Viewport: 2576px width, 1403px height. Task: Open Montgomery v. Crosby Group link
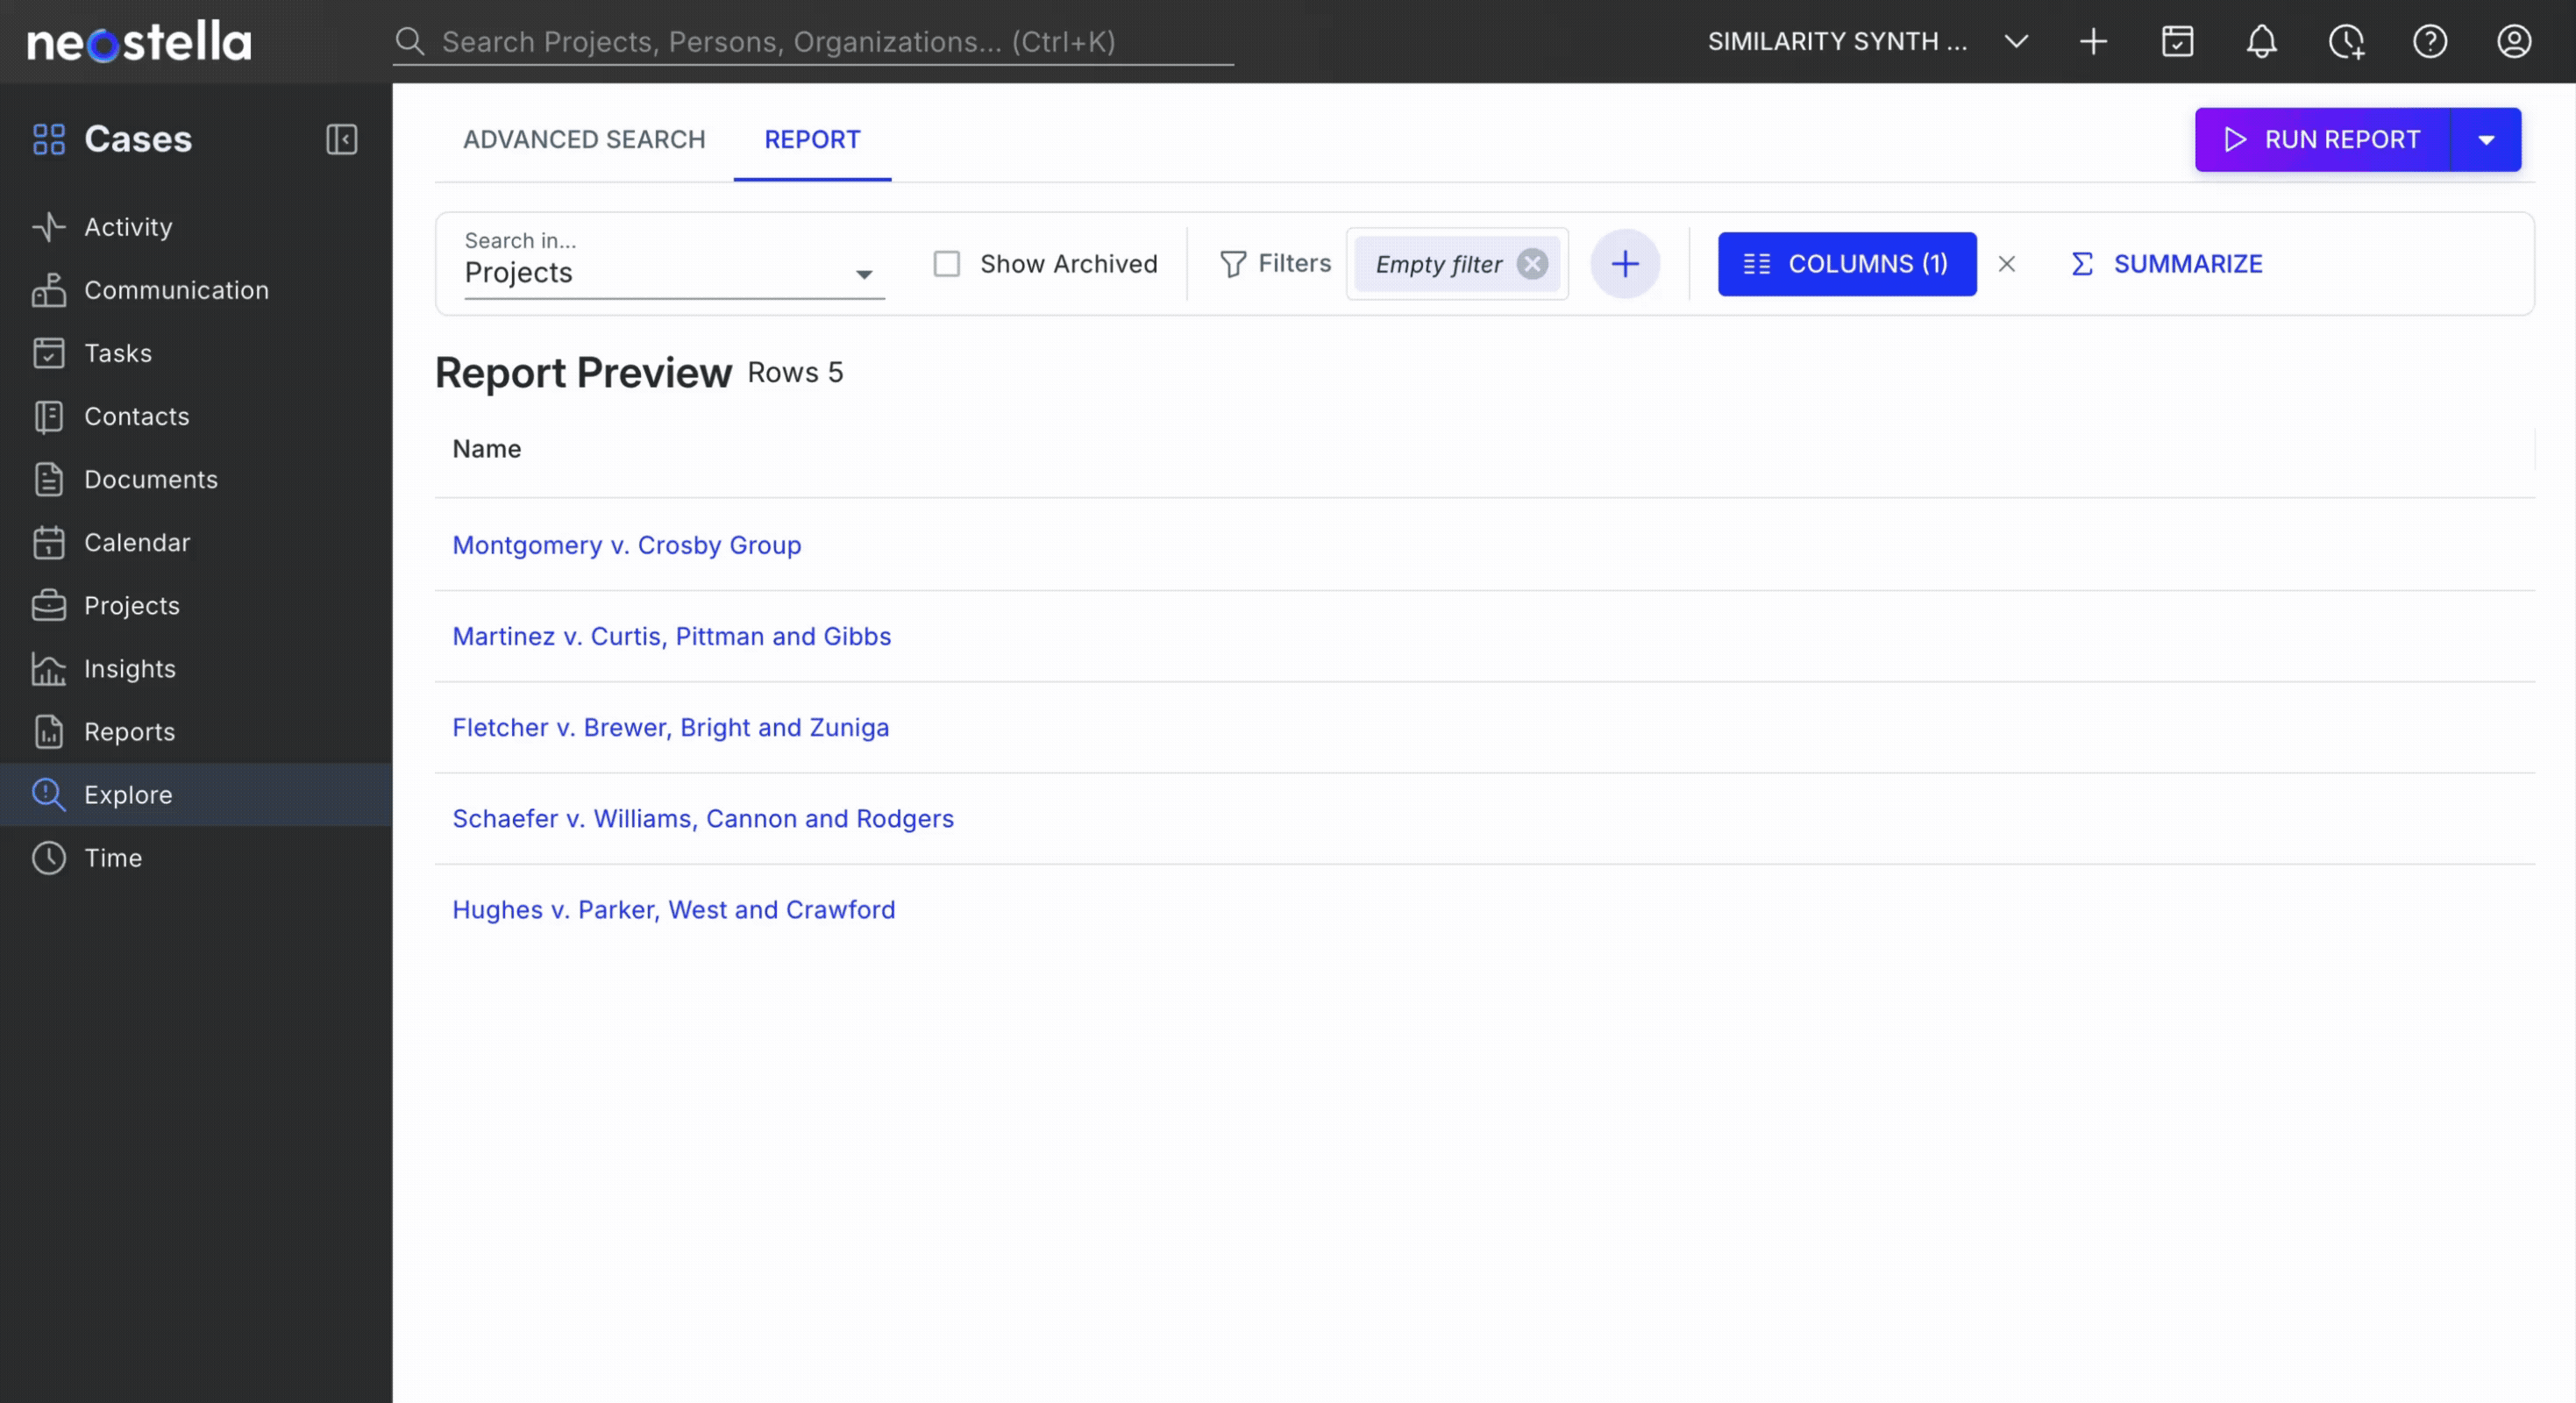tap(626, 545)
